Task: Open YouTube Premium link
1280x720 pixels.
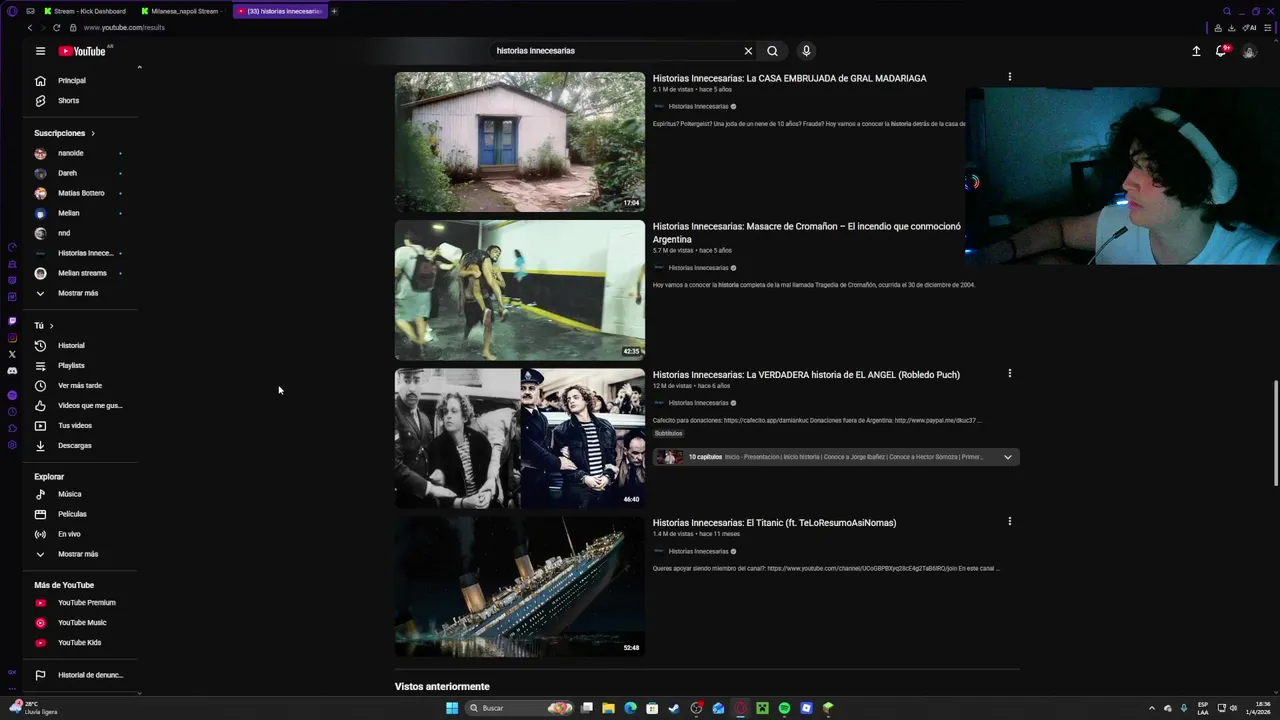Action: tap(80, 603)
